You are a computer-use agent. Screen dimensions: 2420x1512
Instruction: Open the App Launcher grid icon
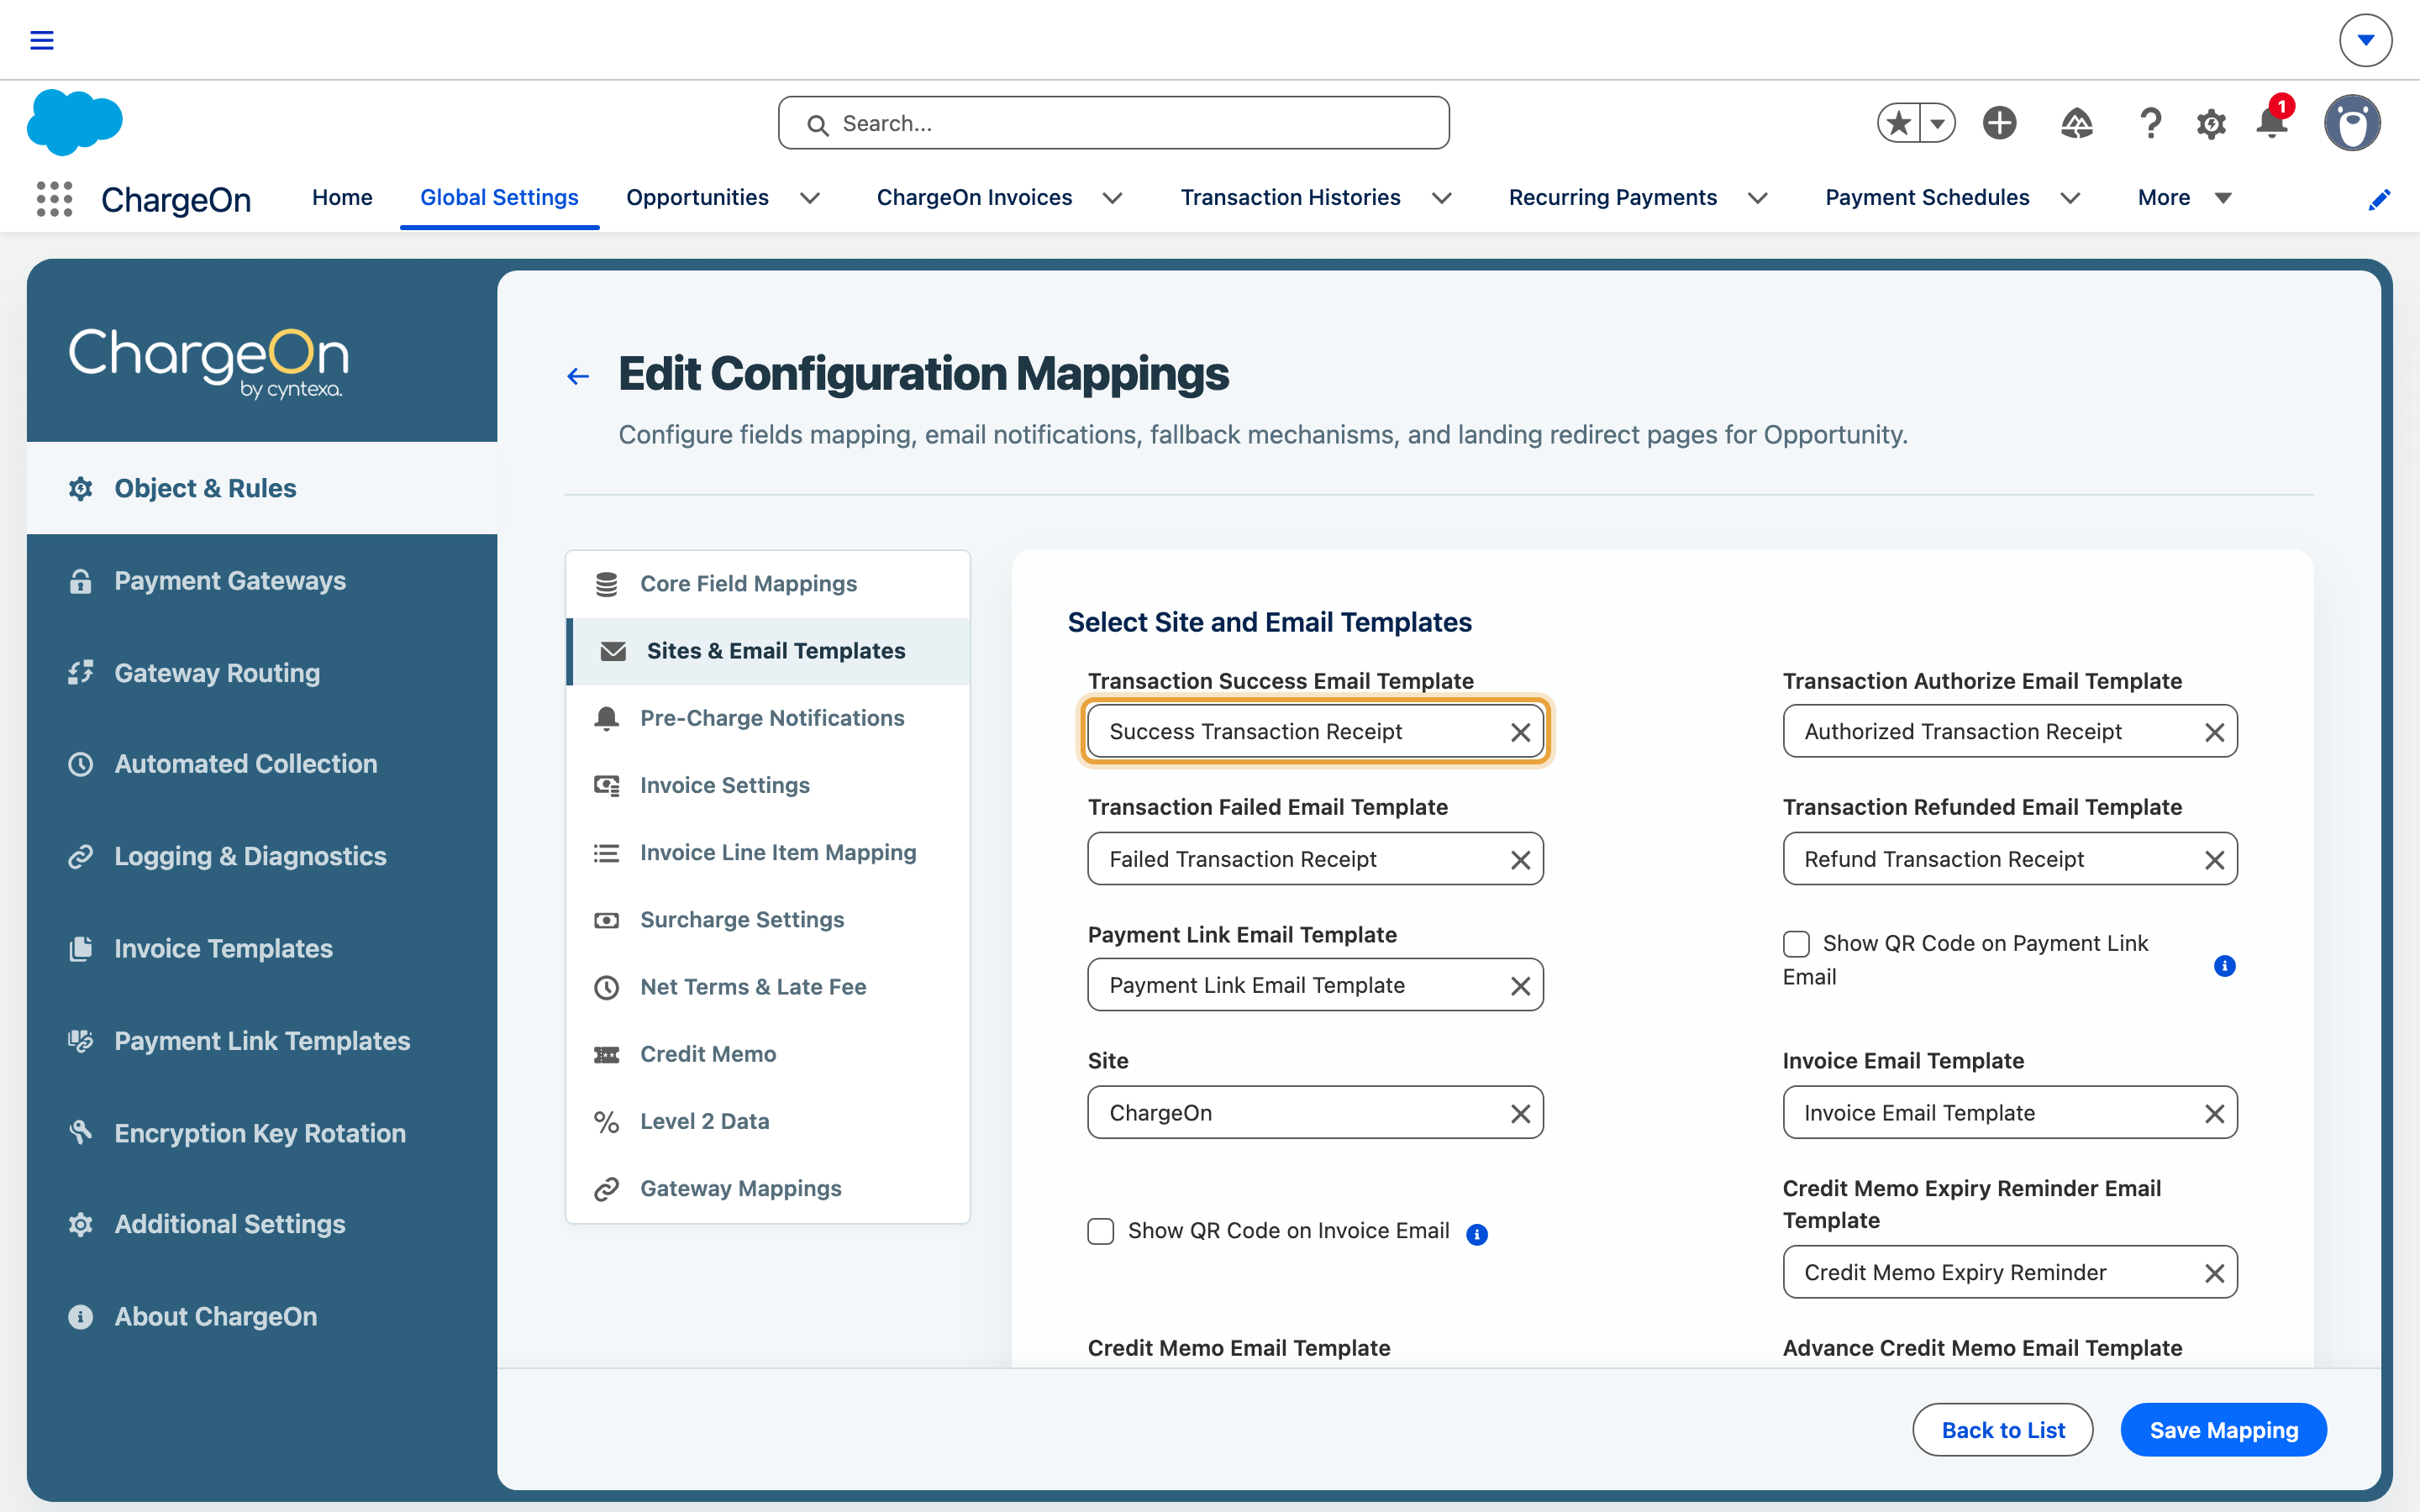[x=54, y=198]
